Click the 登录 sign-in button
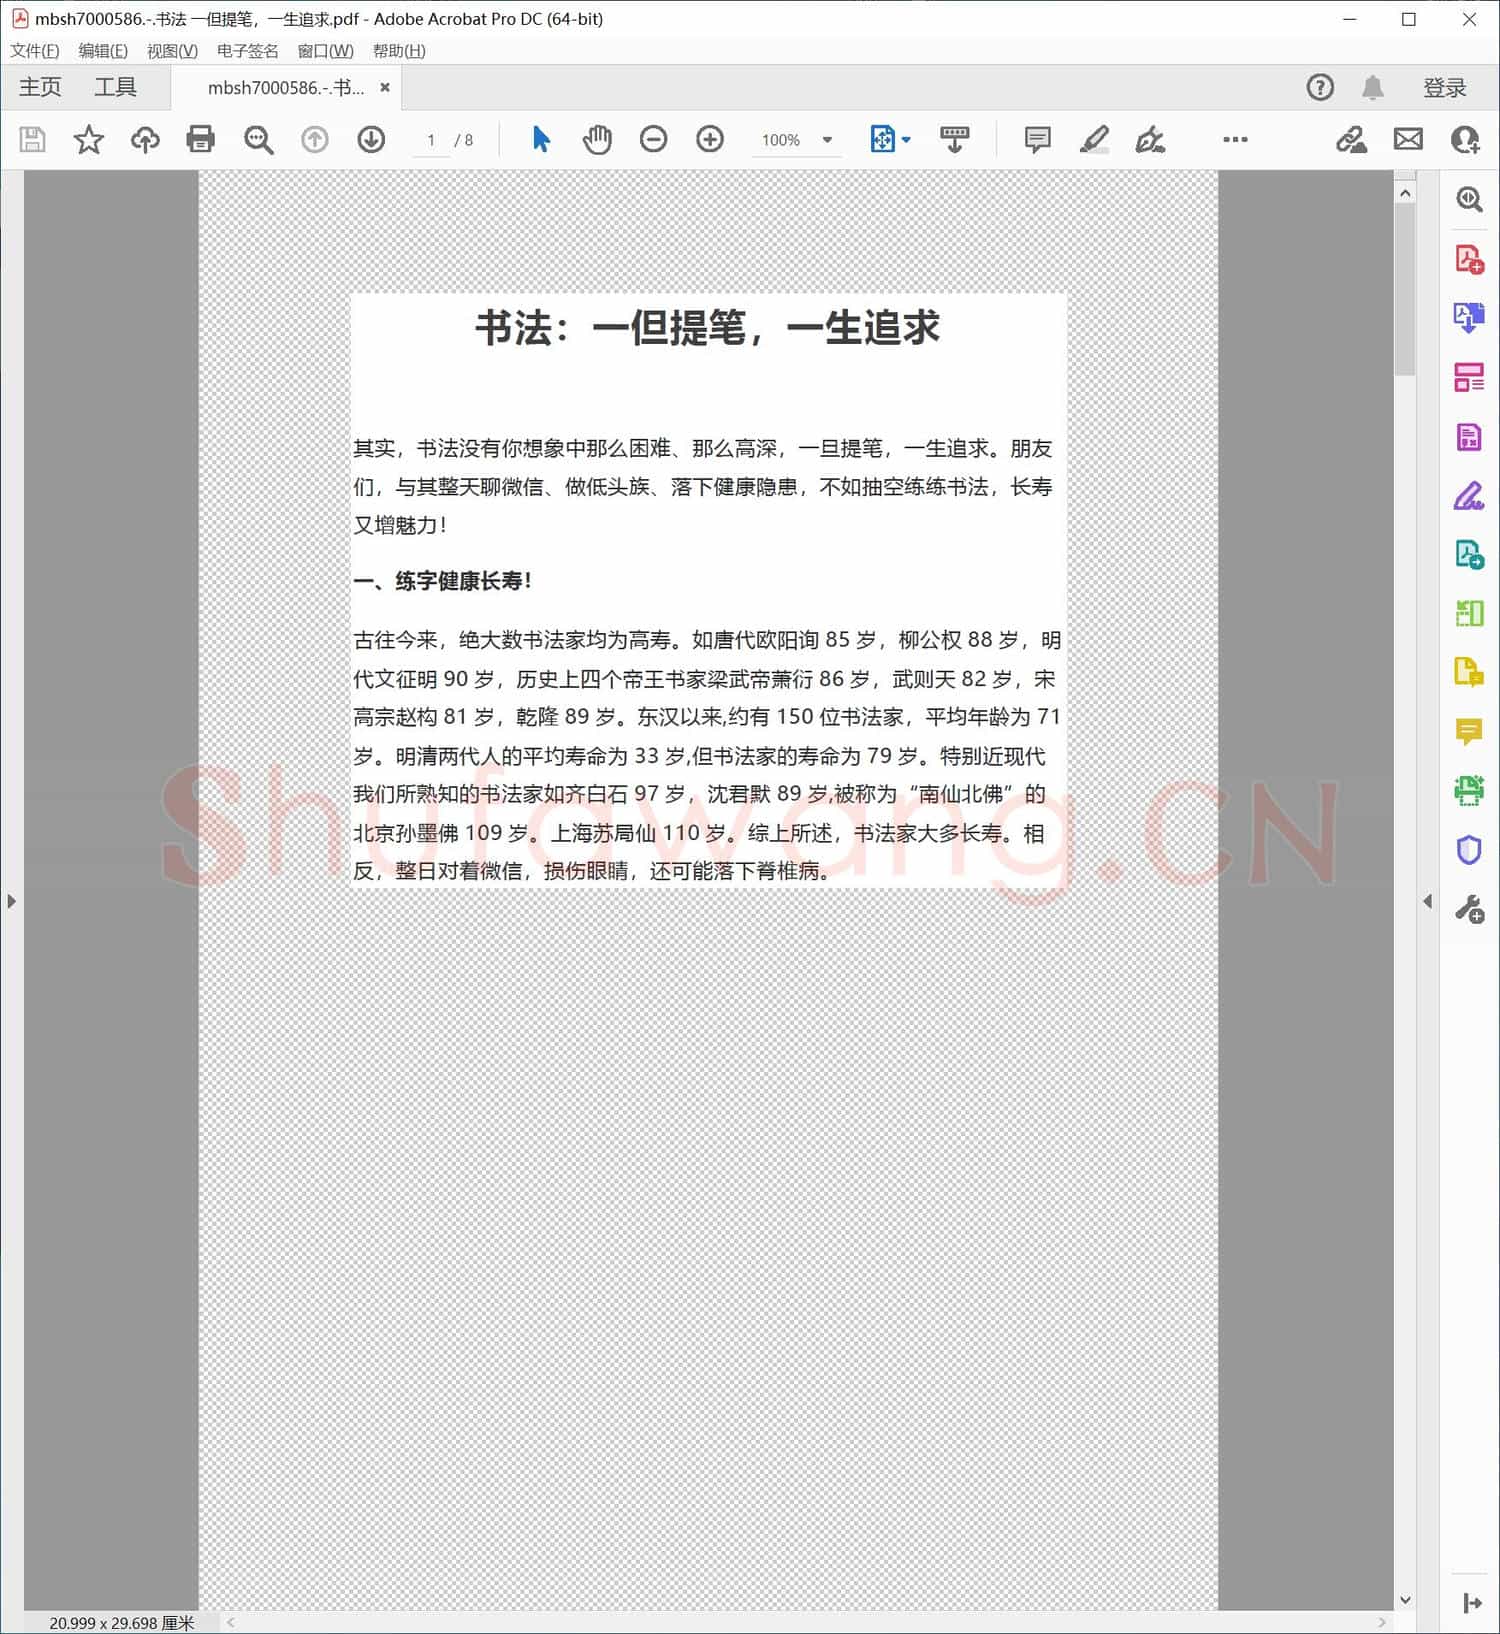The image size is (1500, 1634). (1445, 88)
